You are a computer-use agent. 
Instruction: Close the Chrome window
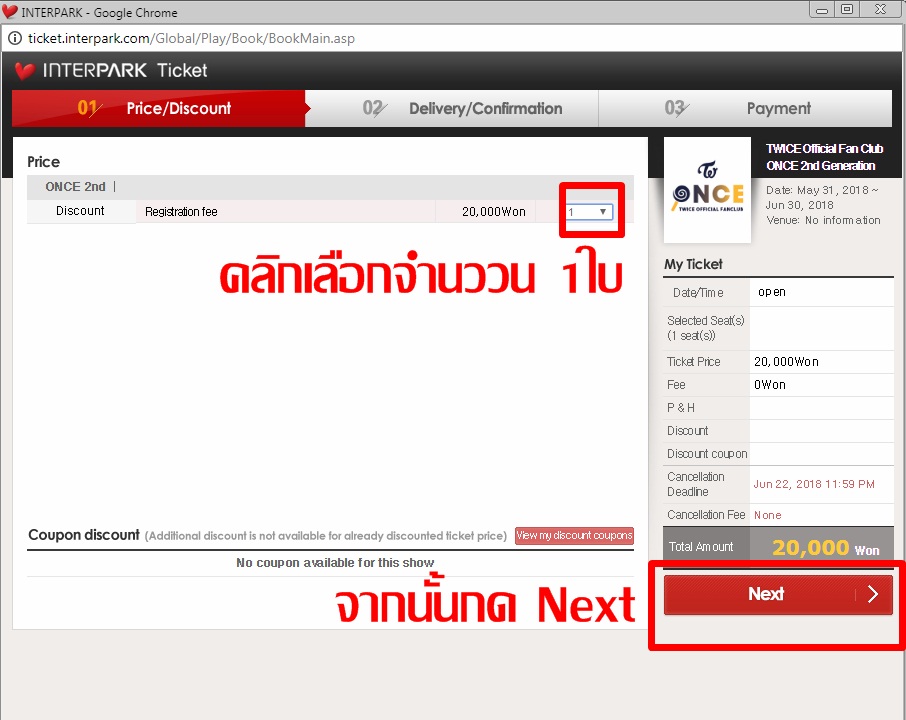(x=881, y=10)
